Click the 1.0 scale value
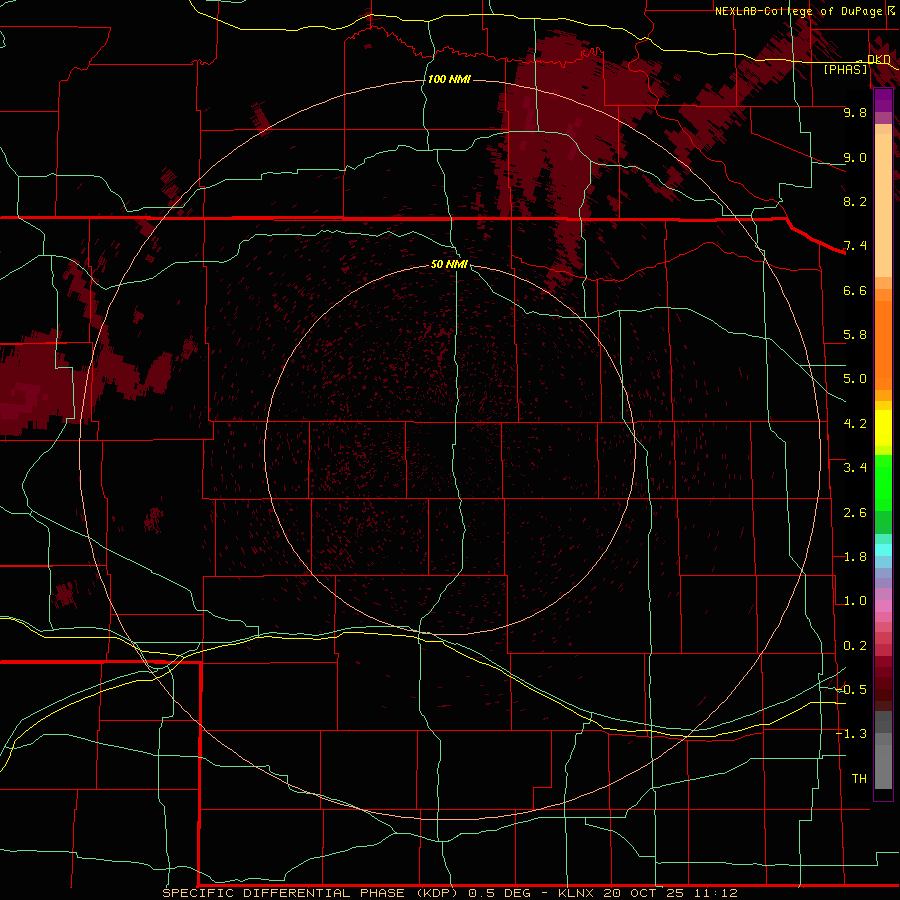This screenshot has height=900, width=900. coord(855,601)
